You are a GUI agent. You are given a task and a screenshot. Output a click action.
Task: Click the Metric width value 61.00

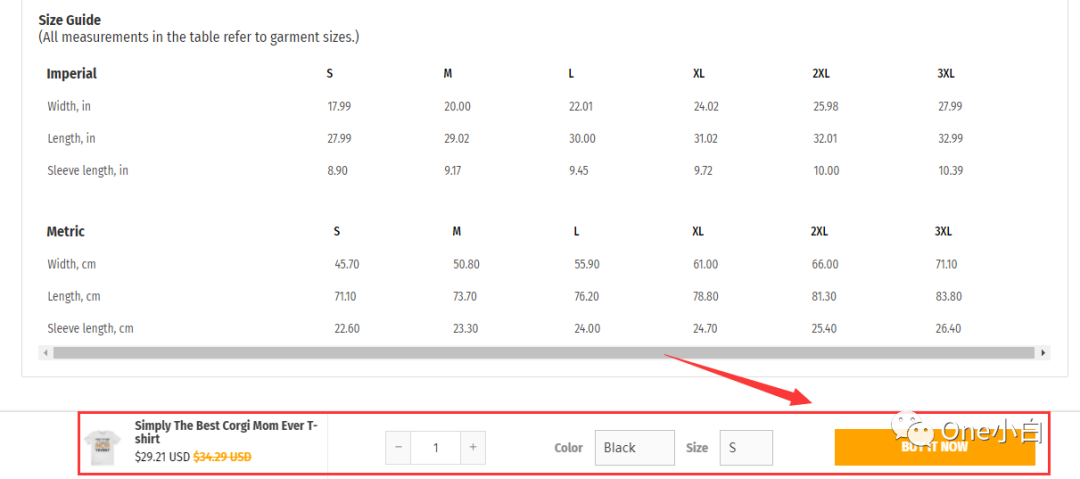coord(705,265)
